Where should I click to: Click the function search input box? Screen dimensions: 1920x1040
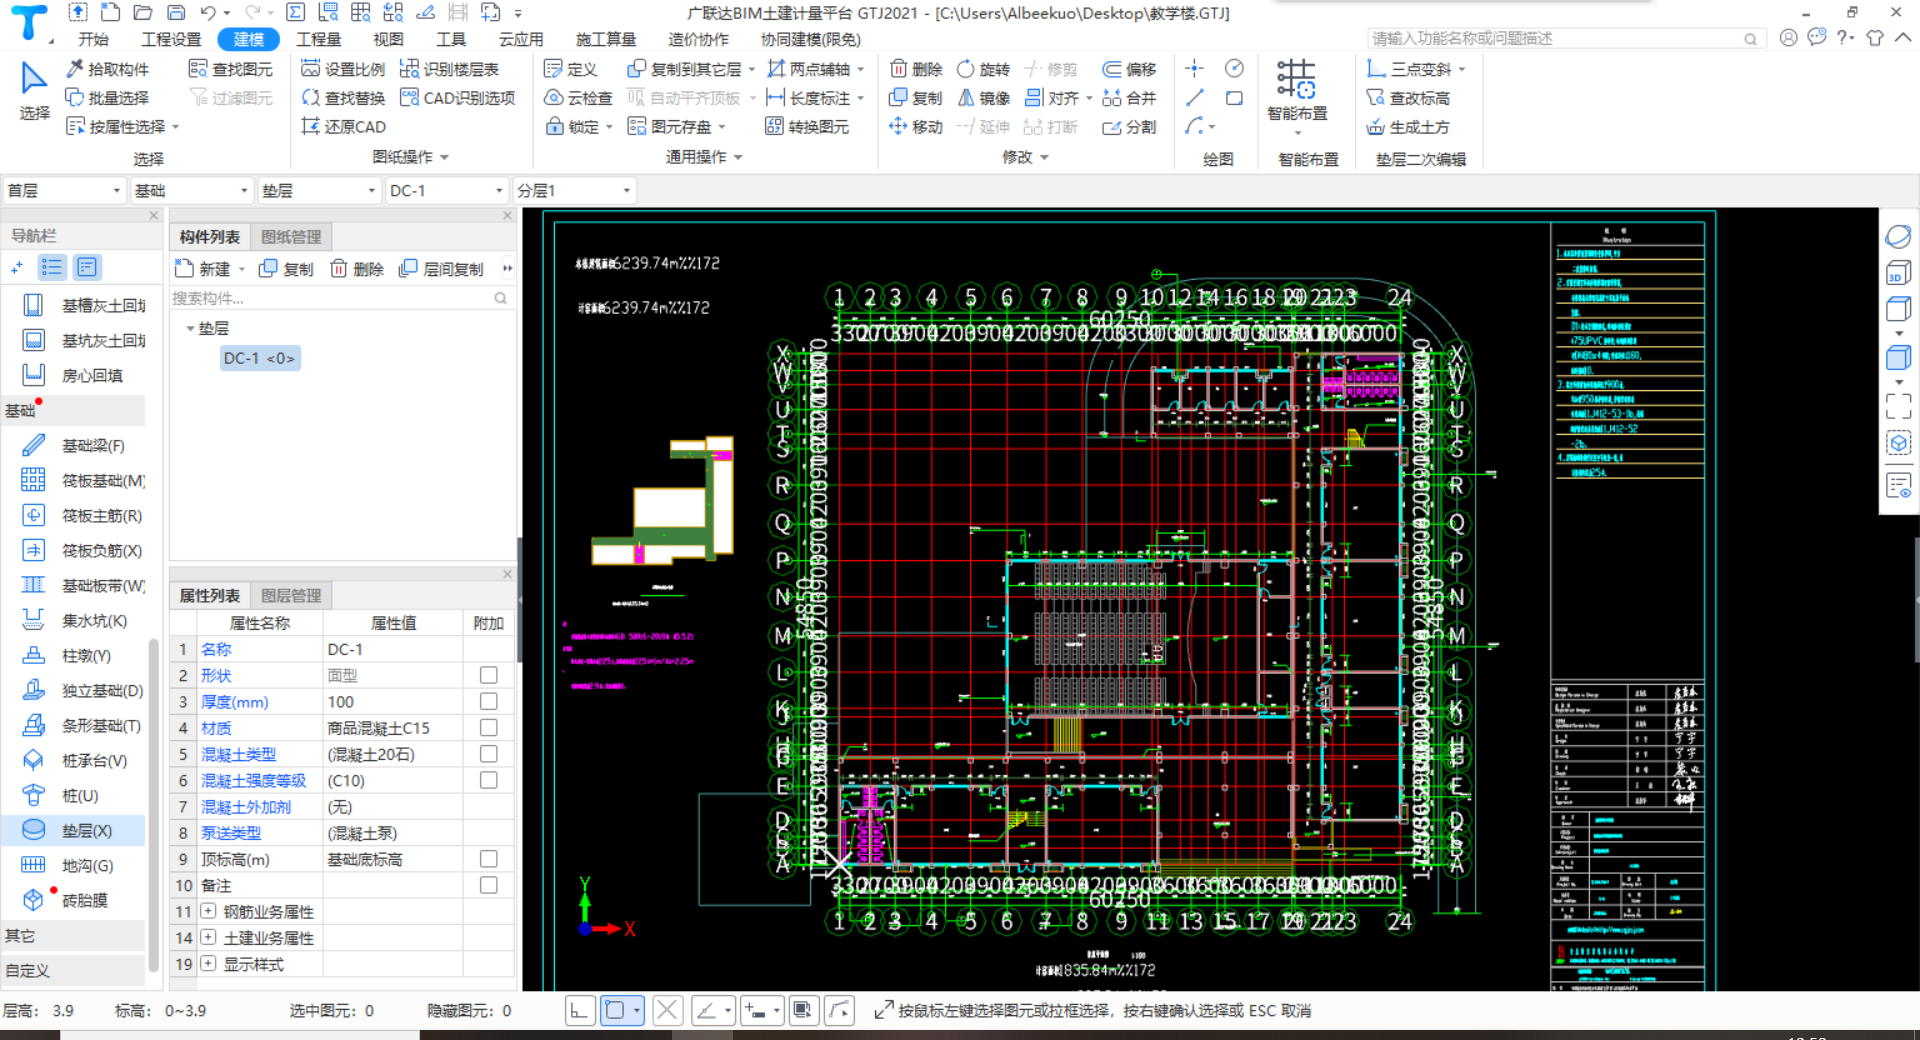coord(1564,38)
